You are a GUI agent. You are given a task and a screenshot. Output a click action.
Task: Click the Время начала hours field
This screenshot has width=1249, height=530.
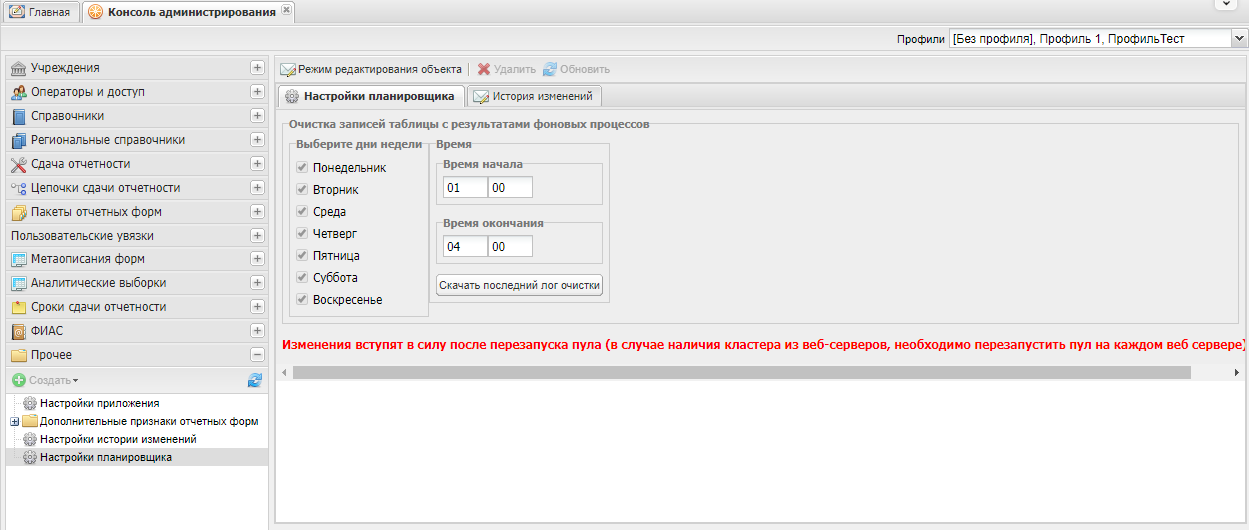pos(464,188)
